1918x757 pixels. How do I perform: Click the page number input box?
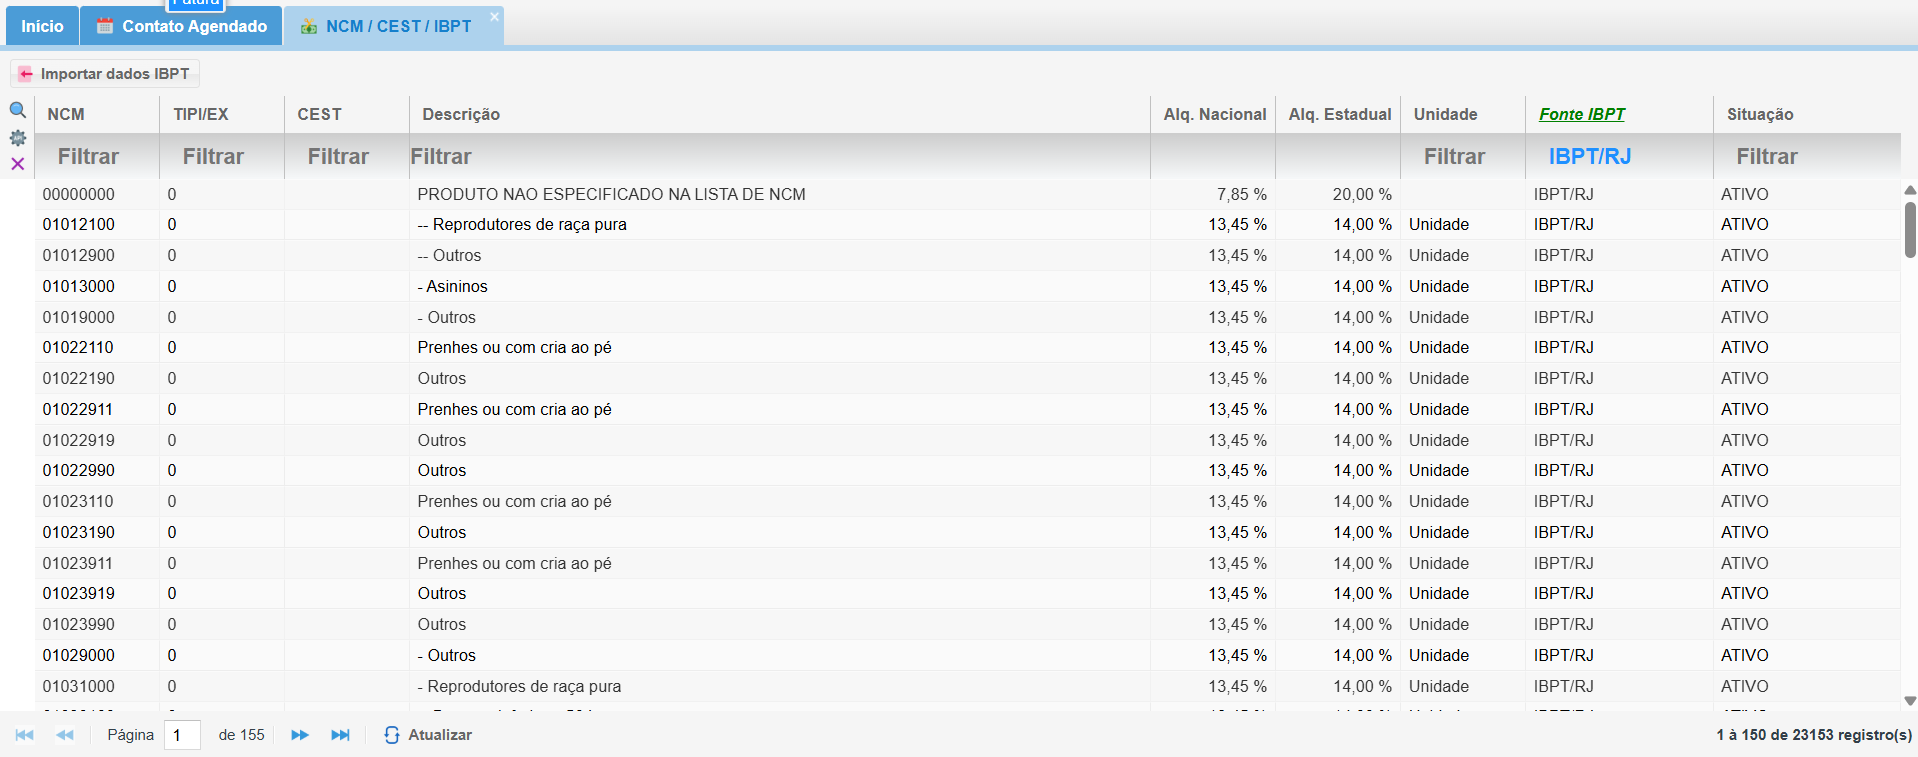tap(182, 735)
